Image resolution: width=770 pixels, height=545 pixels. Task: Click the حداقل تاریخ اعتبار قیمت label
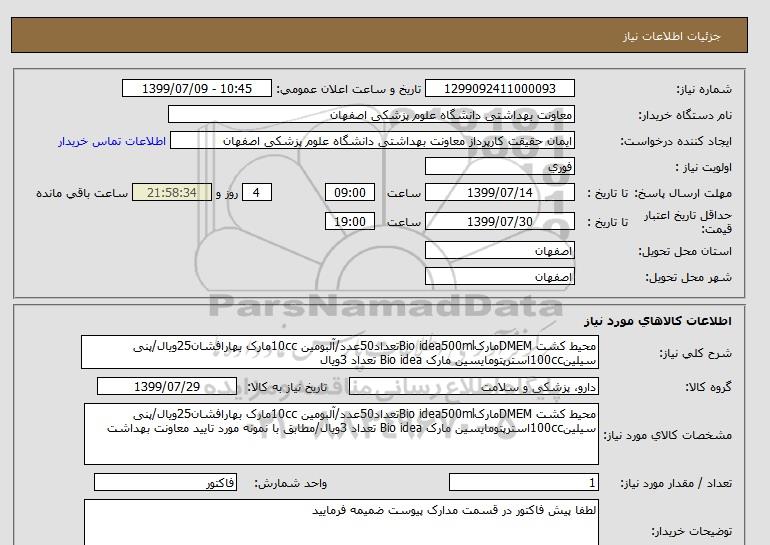pyautogui.click(x=688, y=222)
